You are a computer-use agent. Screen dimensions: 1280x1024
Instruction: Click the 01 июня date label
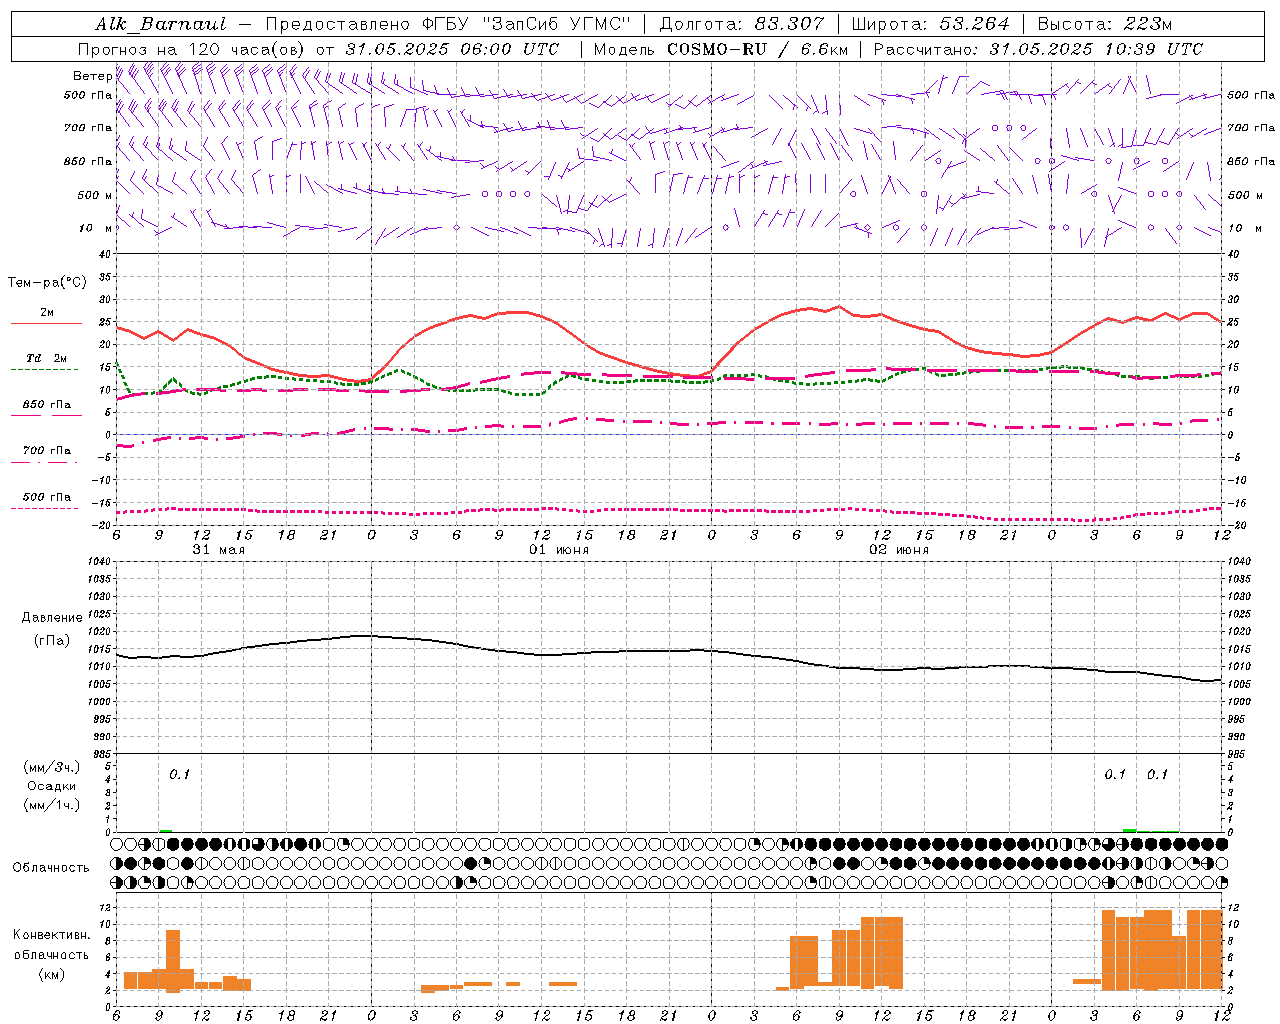559,550
